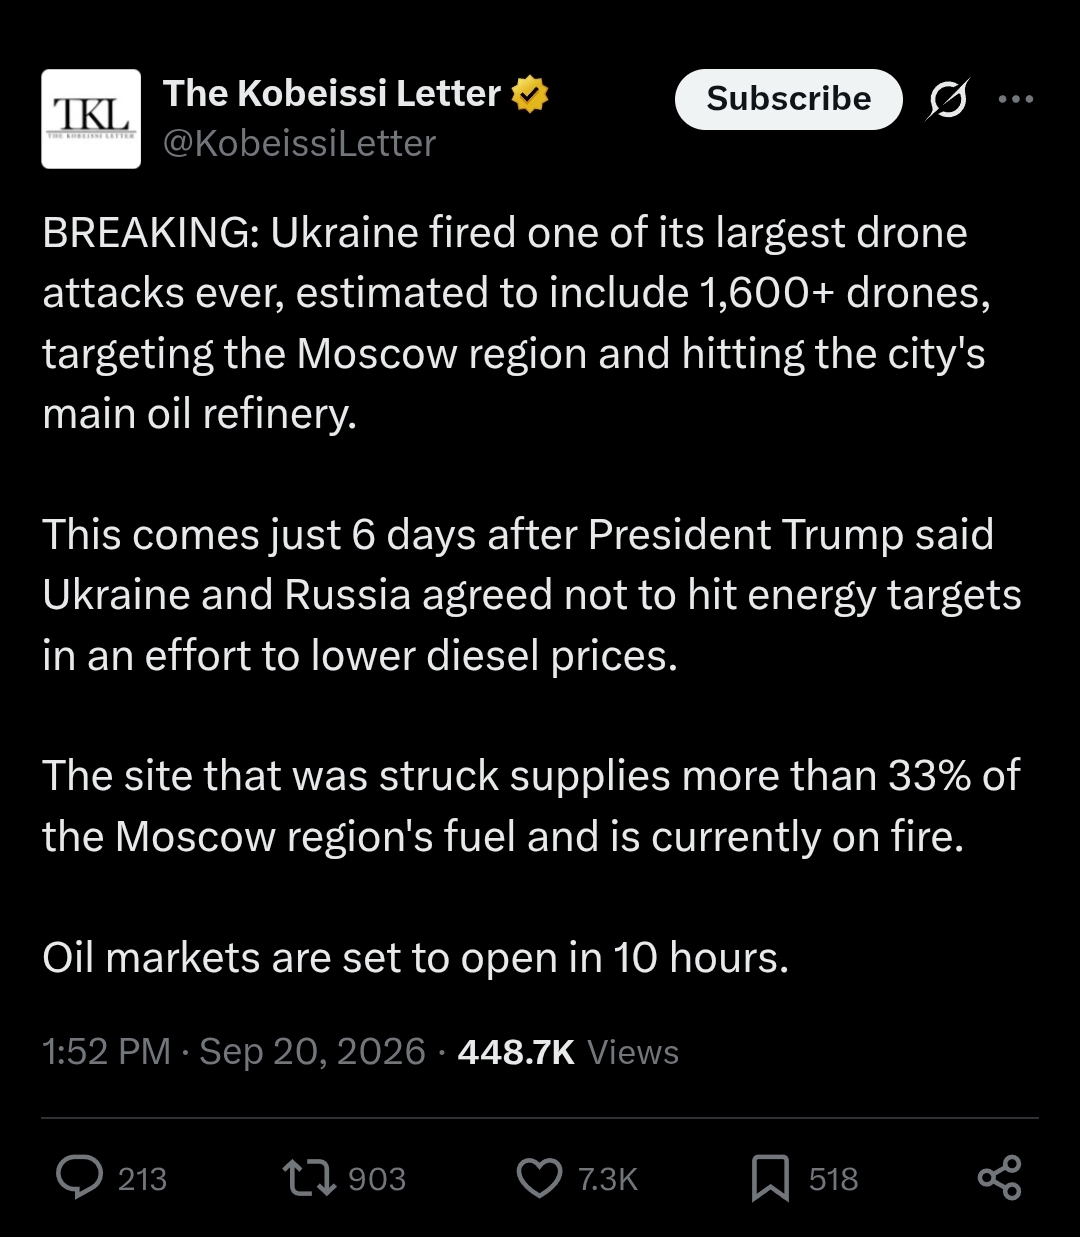
Task: Open the 1:52 PM Sep 20 timestamp
Action: coord(234,1052)
